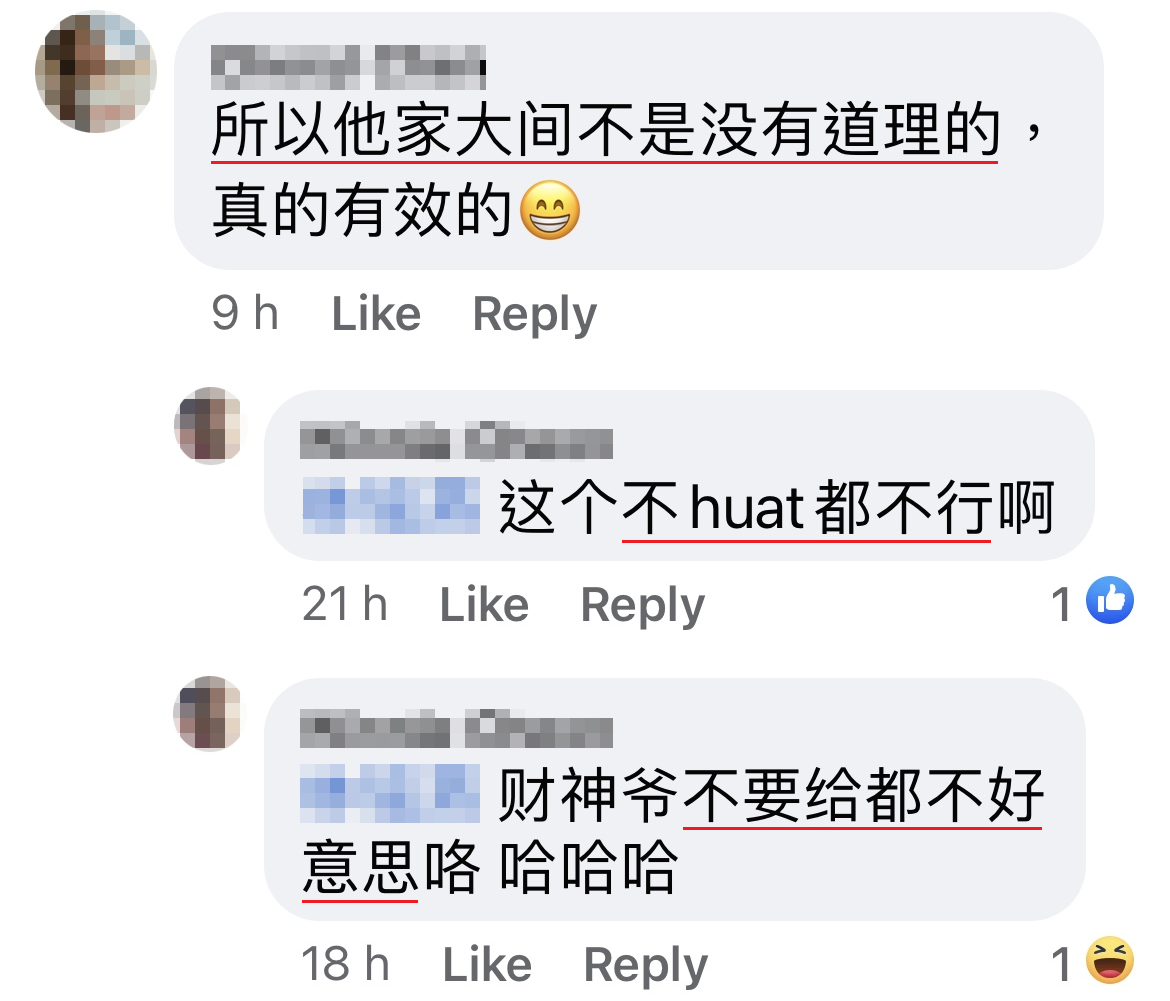The width and height of the screenshot is (1170, 1001).
Task: Click the 18 h timestamp
Action: click(x=345, y=964)
